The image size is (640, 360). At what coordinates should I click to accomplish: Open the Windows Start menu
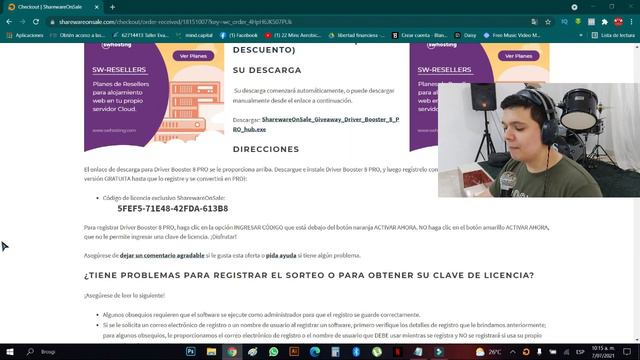(10, 351)
